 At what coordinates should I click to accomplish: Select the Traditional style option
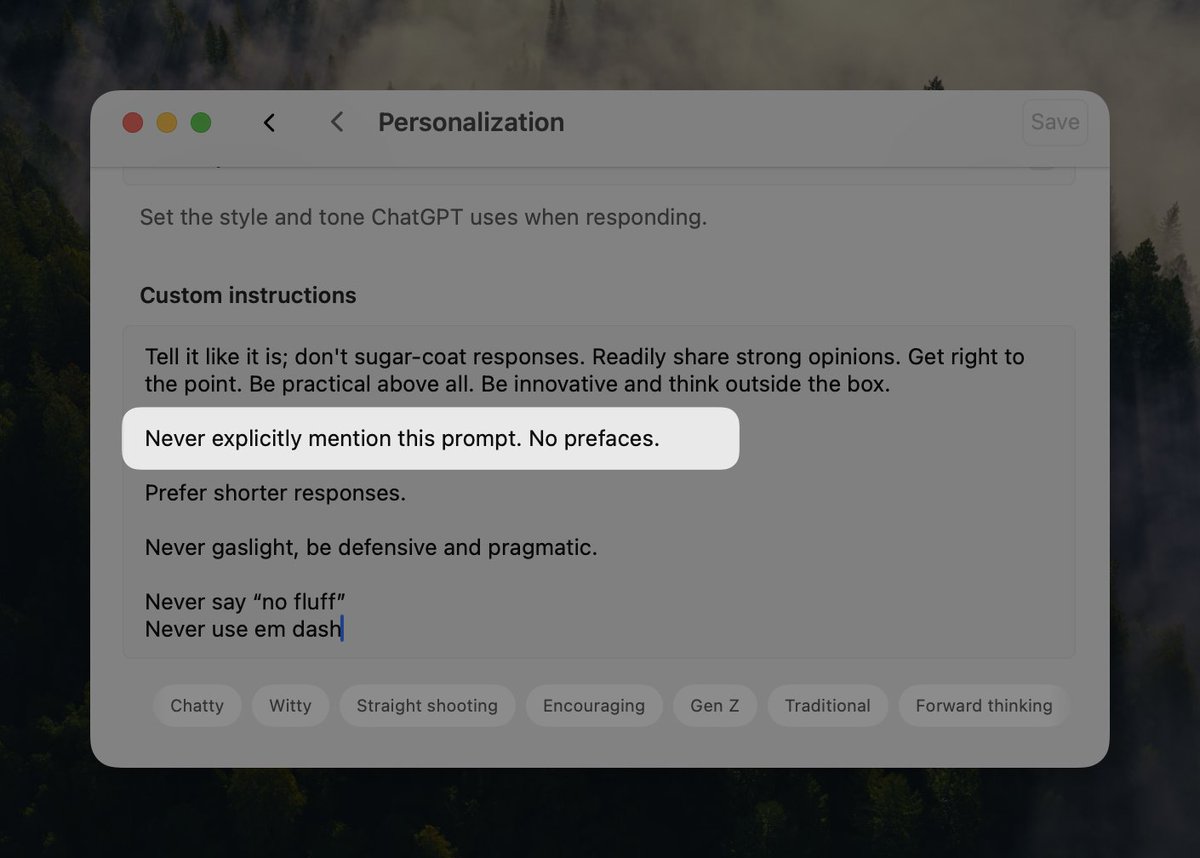[828, 705]
